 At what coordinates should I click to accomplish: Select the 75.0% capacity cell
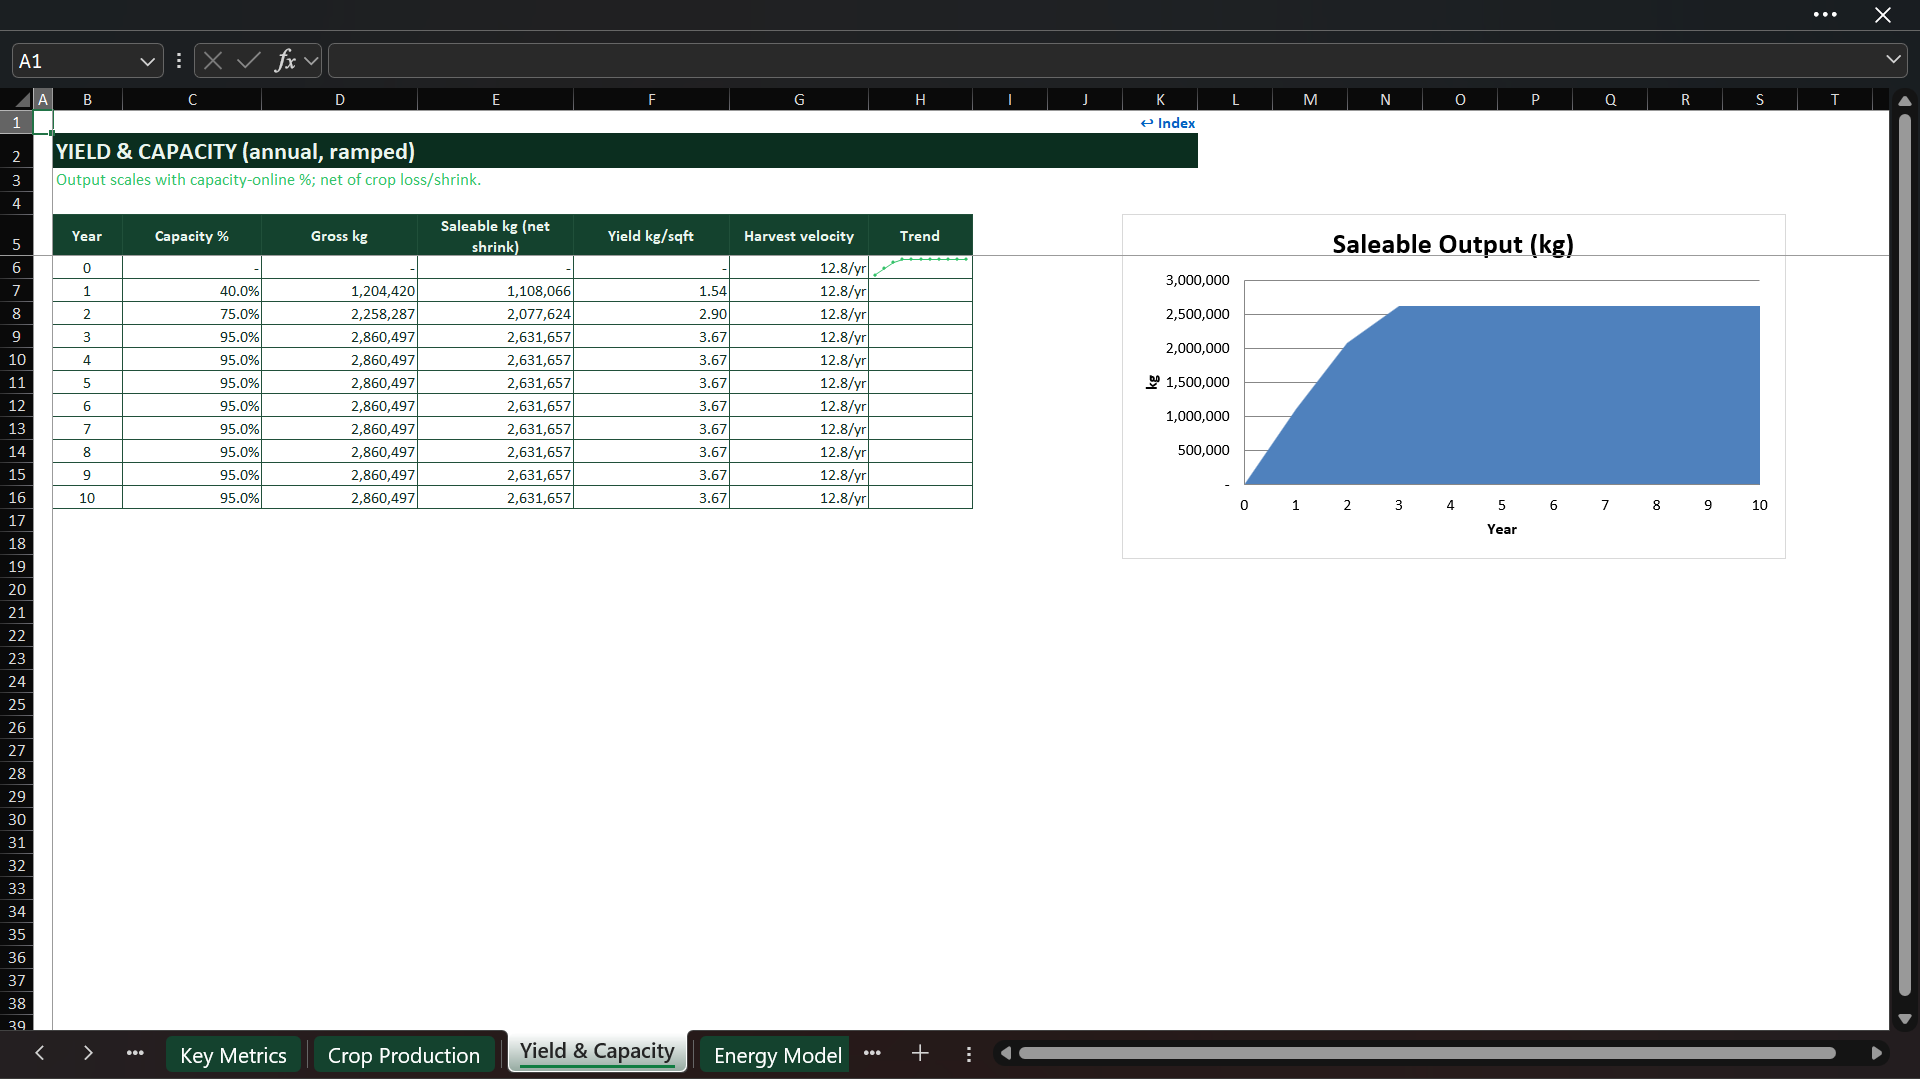(192, 314)
